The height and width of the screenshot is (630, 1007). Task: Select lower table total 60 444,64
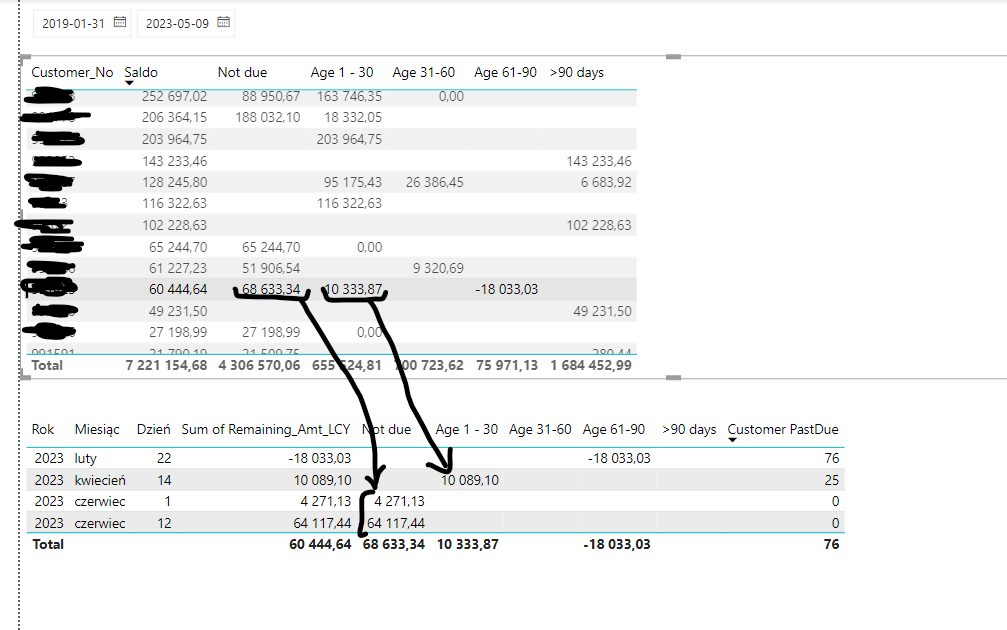point(320,545)
